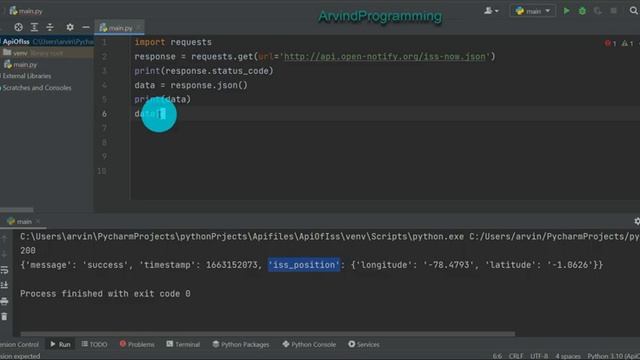Collapse all in project tree

(x=50, y=27)
